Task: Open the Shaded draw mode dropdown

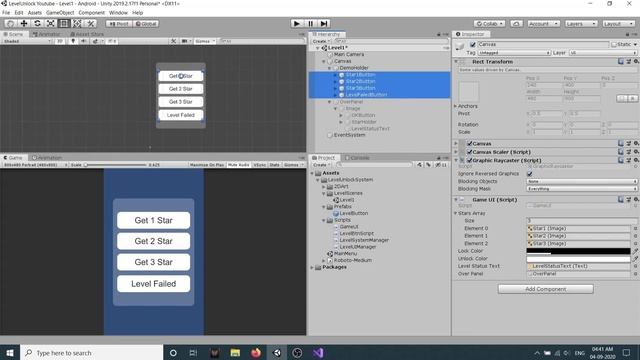Action: 27,41
